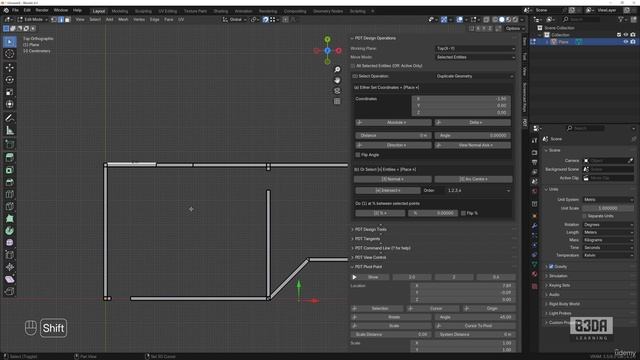Open the Move Mode dropdown

475,57
